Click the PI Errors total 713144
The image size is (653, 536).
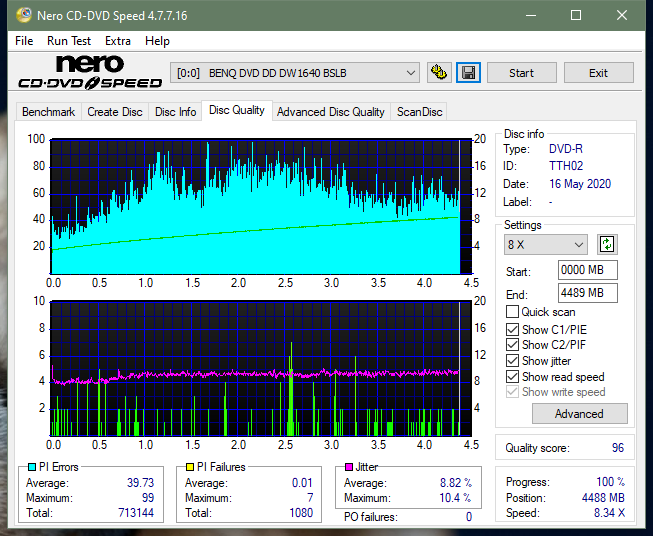[136, 513]
